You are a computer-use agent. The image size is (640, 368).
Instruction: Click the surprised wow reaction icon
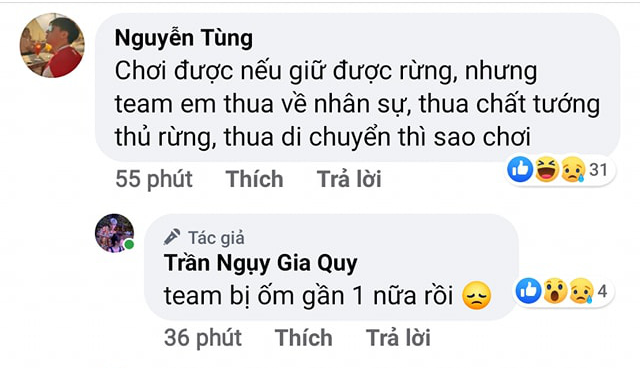[555, 290]
